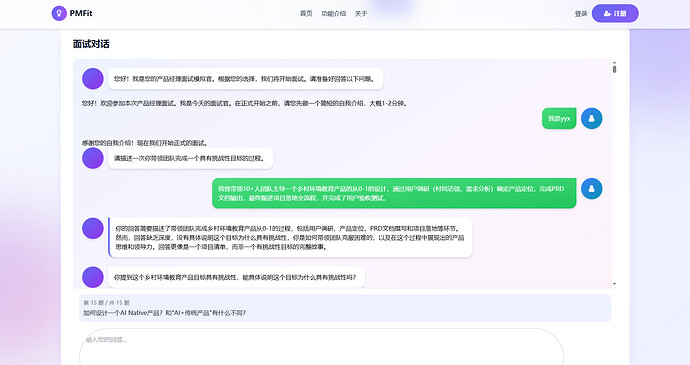This screenshot has height=365, width=690.
Task: Click the 登录 link
Action: click(x=581, y=14)
